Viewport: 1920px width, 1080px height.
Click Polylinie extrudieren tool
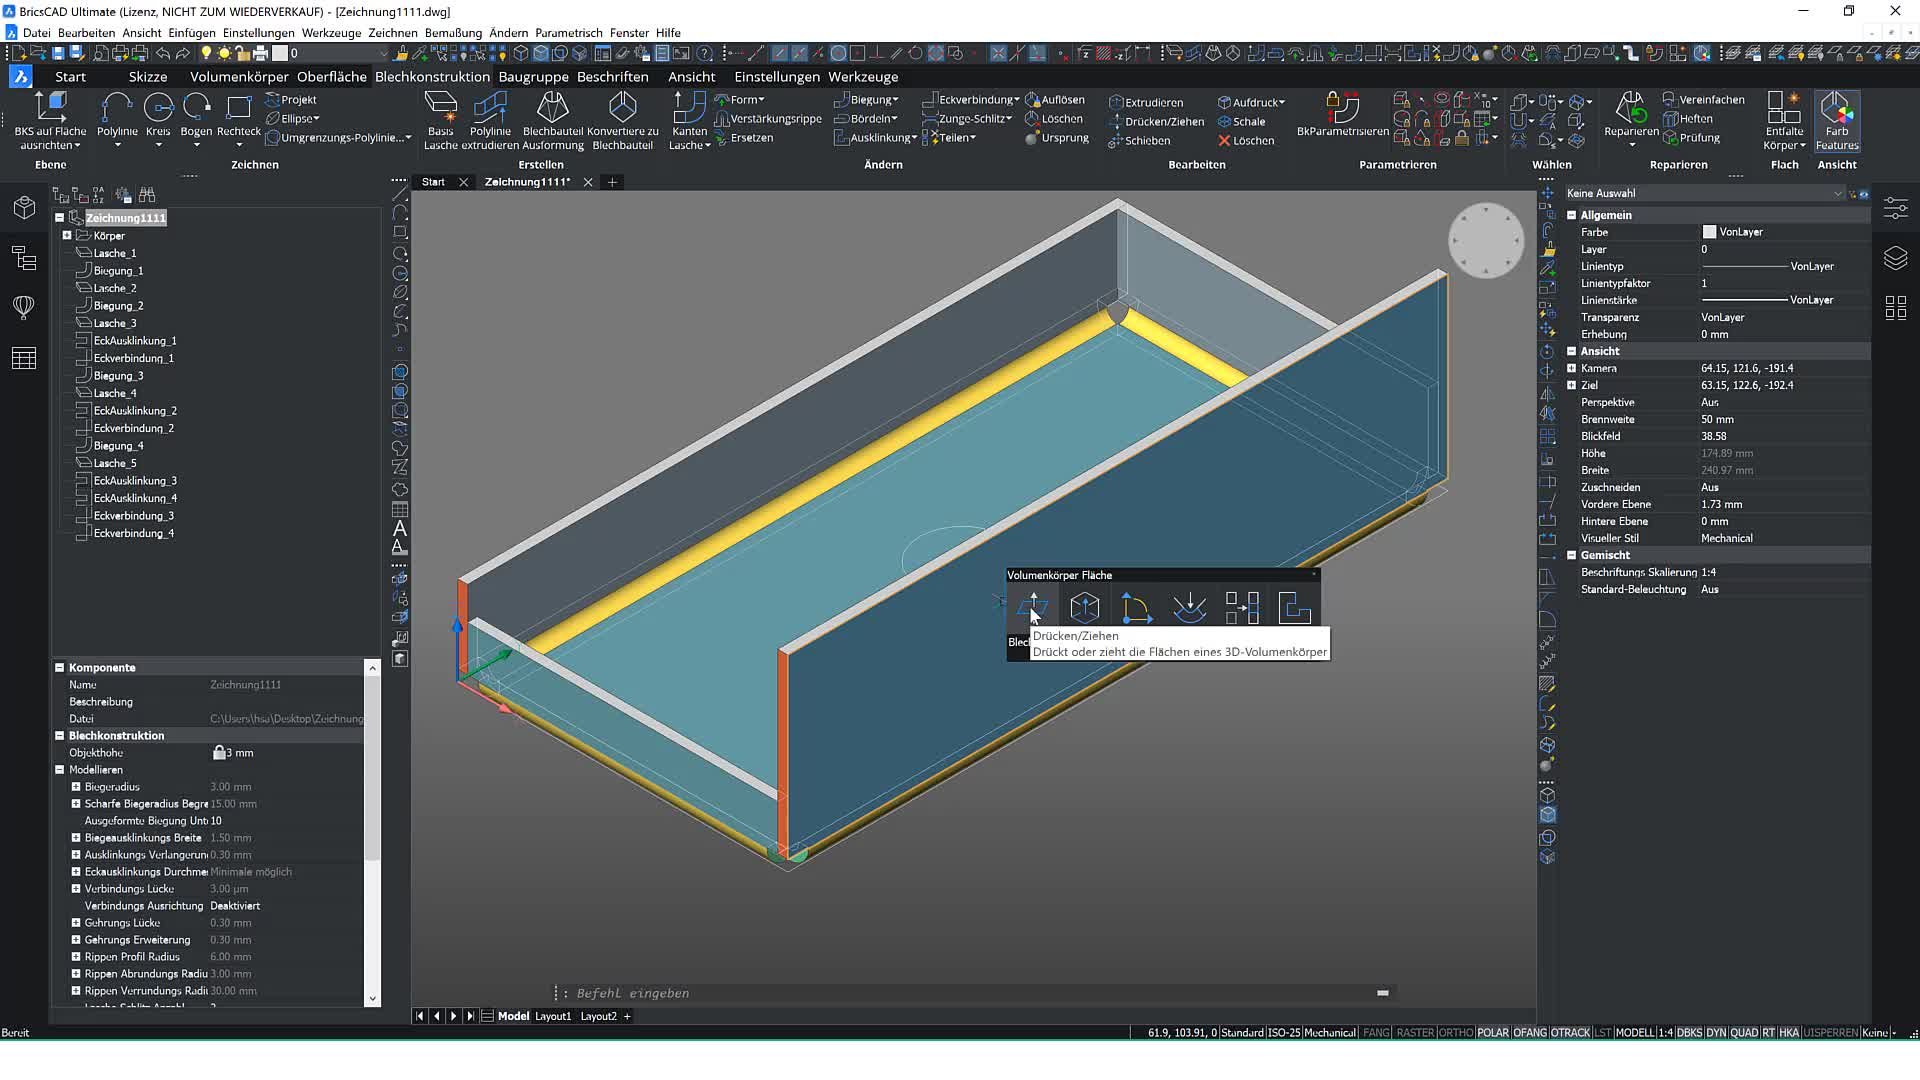tap(490, 120)
